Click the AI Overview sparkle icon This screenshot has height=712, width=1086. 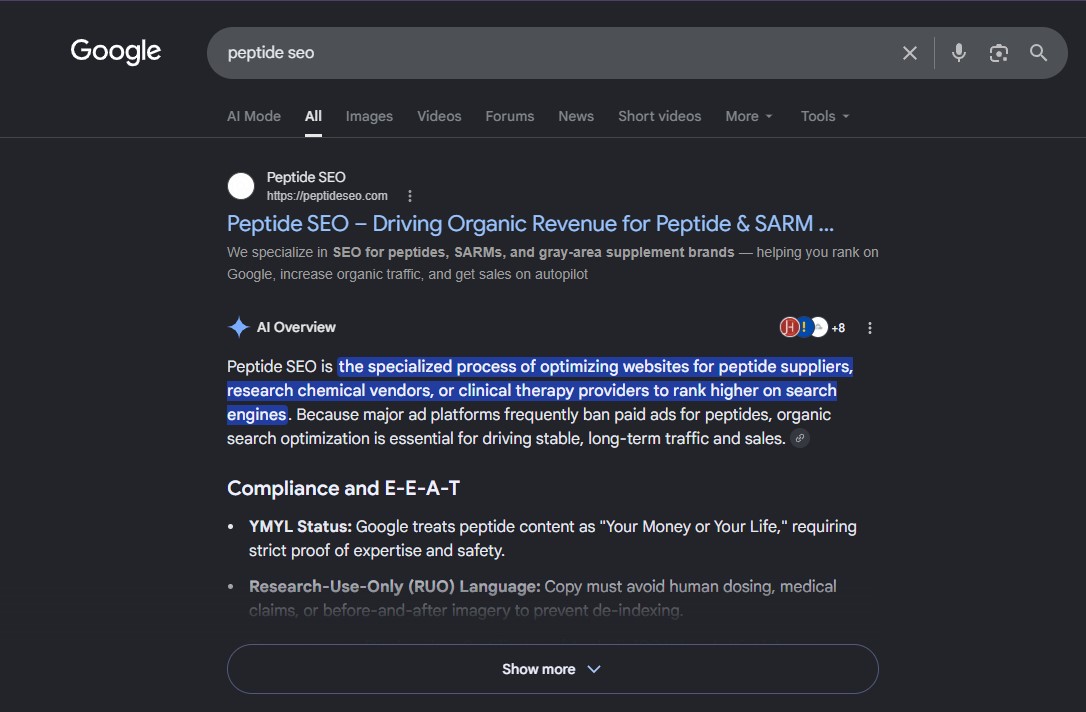[x=238, y=327]
